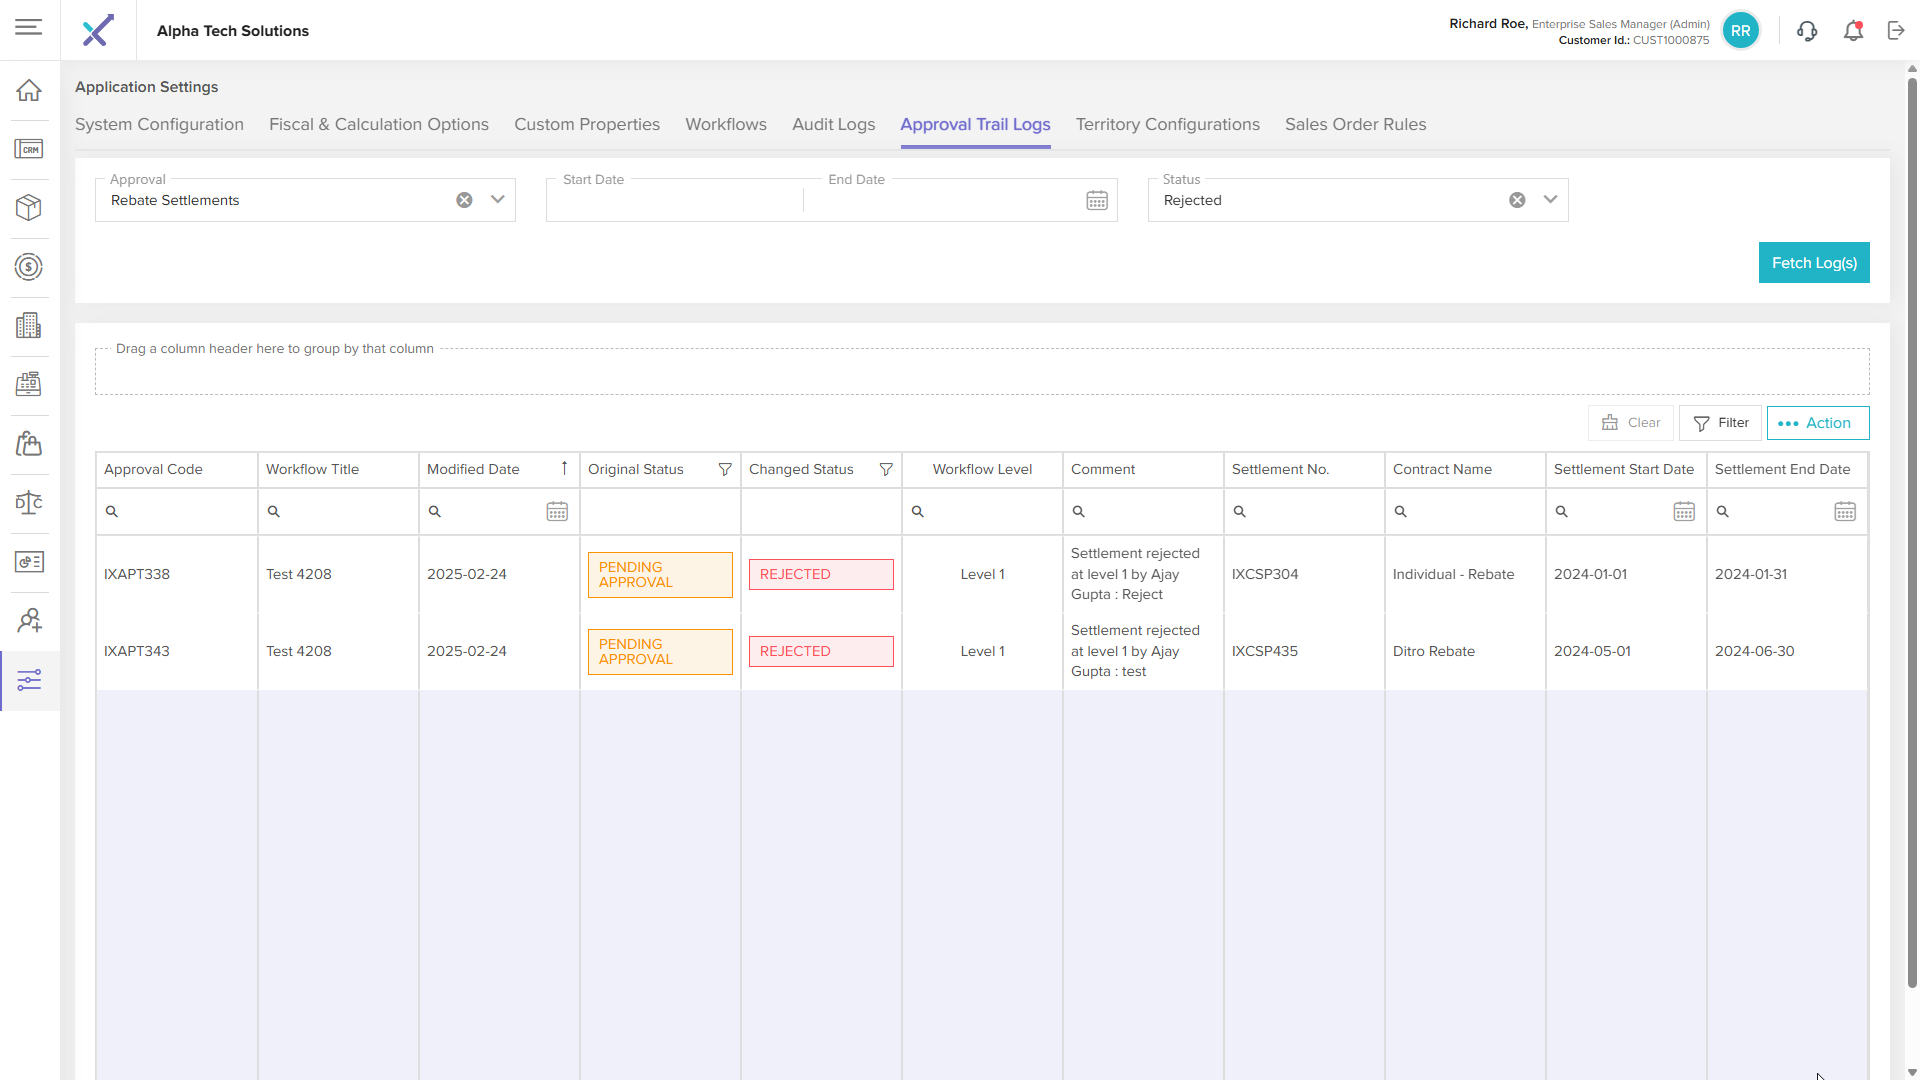Click the Home icon in sidebar
1920x1080 pixels.
[29, 90]
